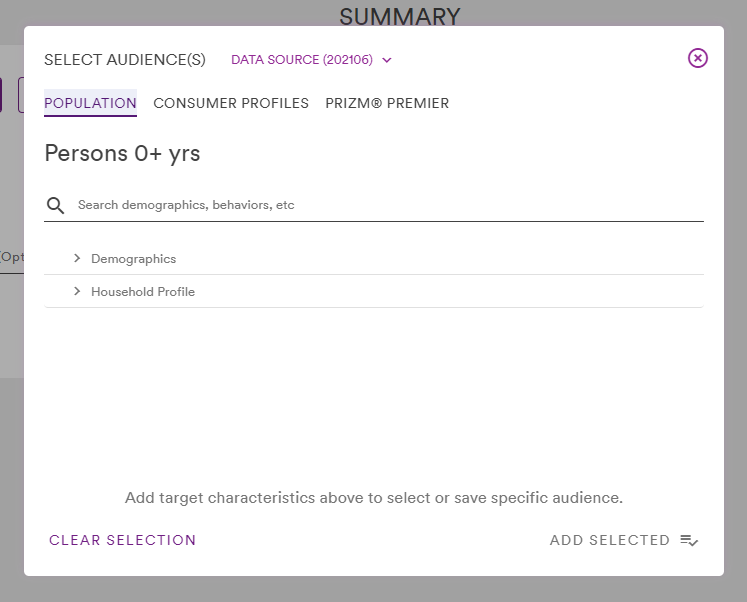Click the magnifying glass search icon

[55, 205]
